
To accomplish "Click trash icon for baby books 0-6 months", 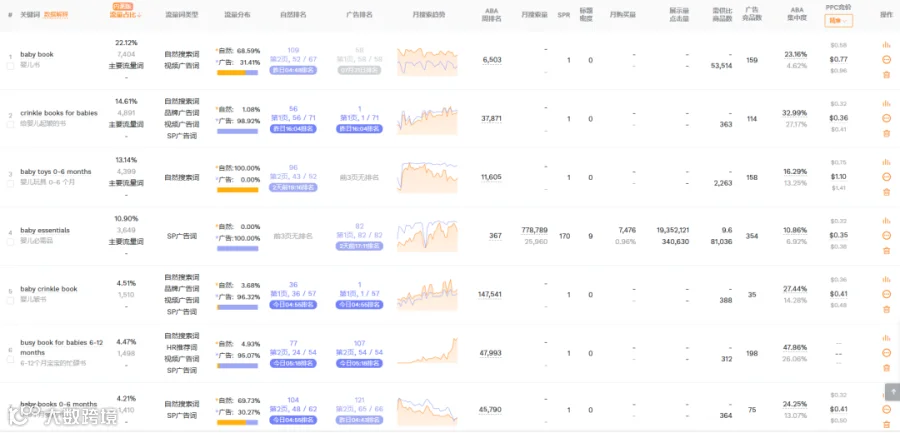I will point(886,424).
